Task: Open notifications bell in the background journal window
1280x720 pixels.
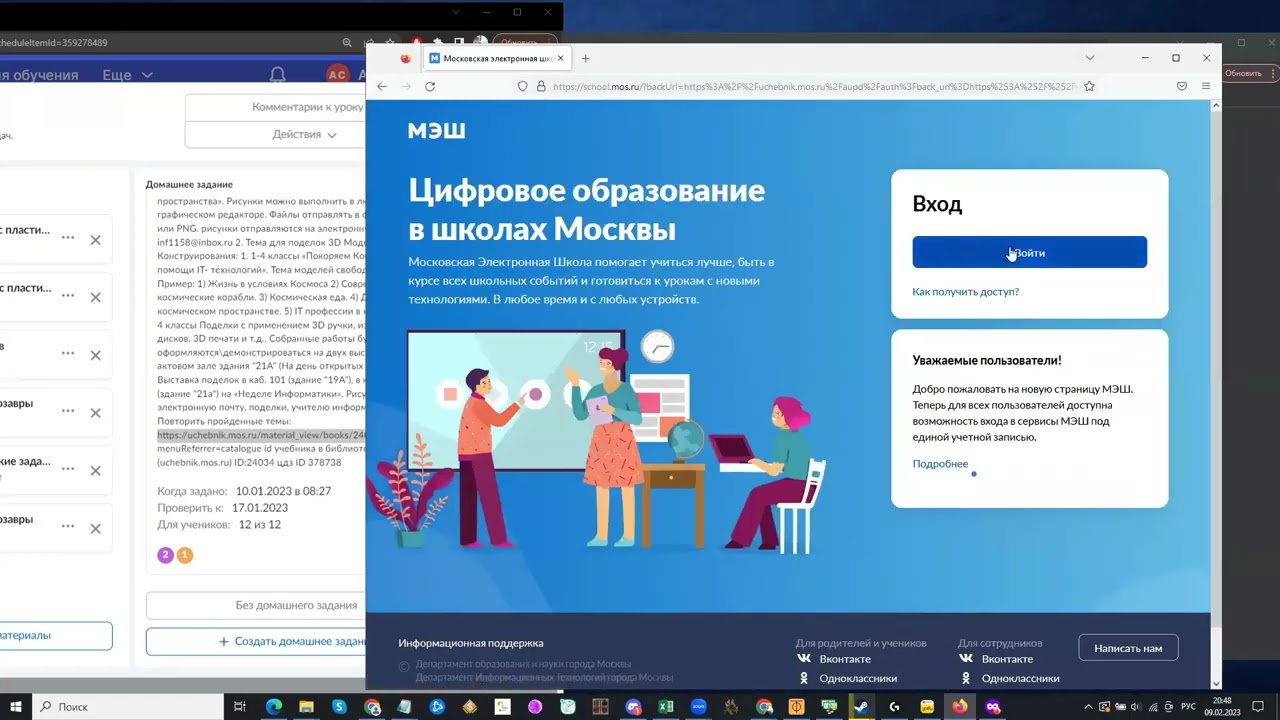Action: click(x=278, y=75)
